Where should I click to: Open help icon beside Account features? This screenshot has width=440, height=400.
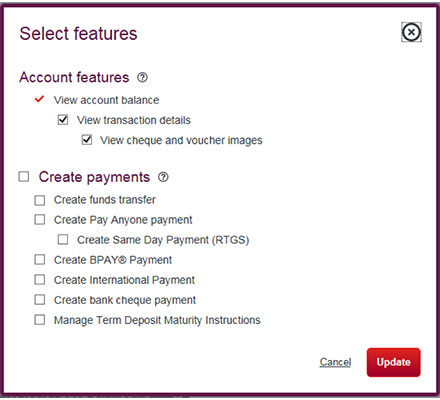142,78
